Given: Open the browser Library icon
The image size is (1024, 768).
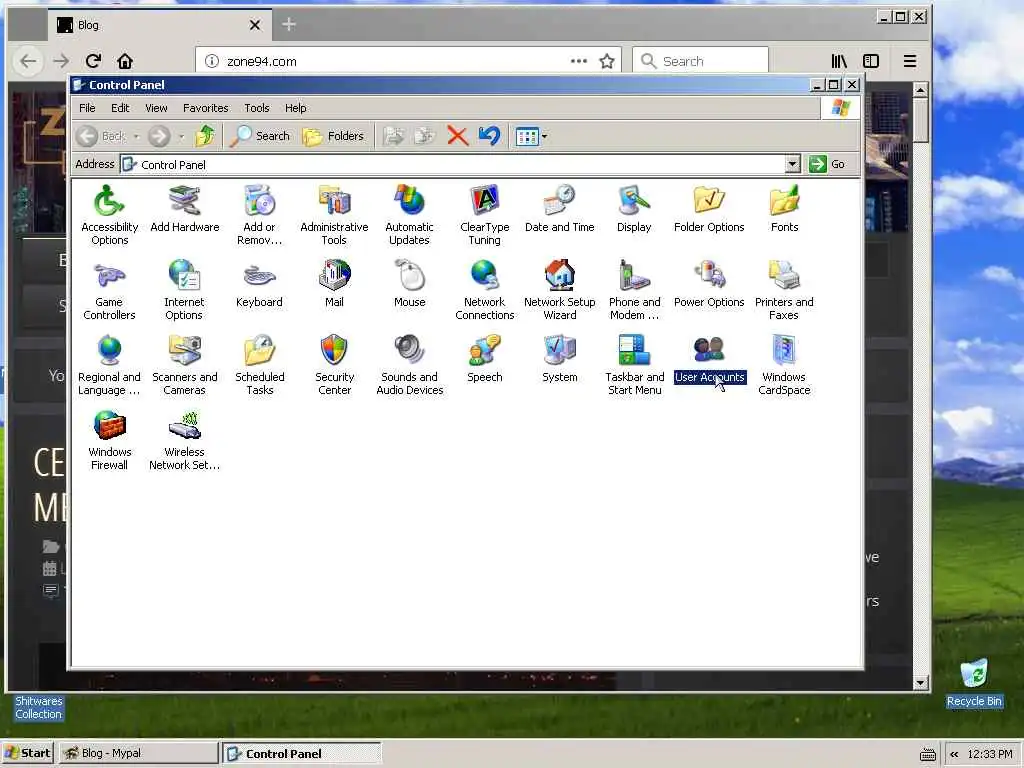Looking at the screenshot, I should (x=839, y=61).
